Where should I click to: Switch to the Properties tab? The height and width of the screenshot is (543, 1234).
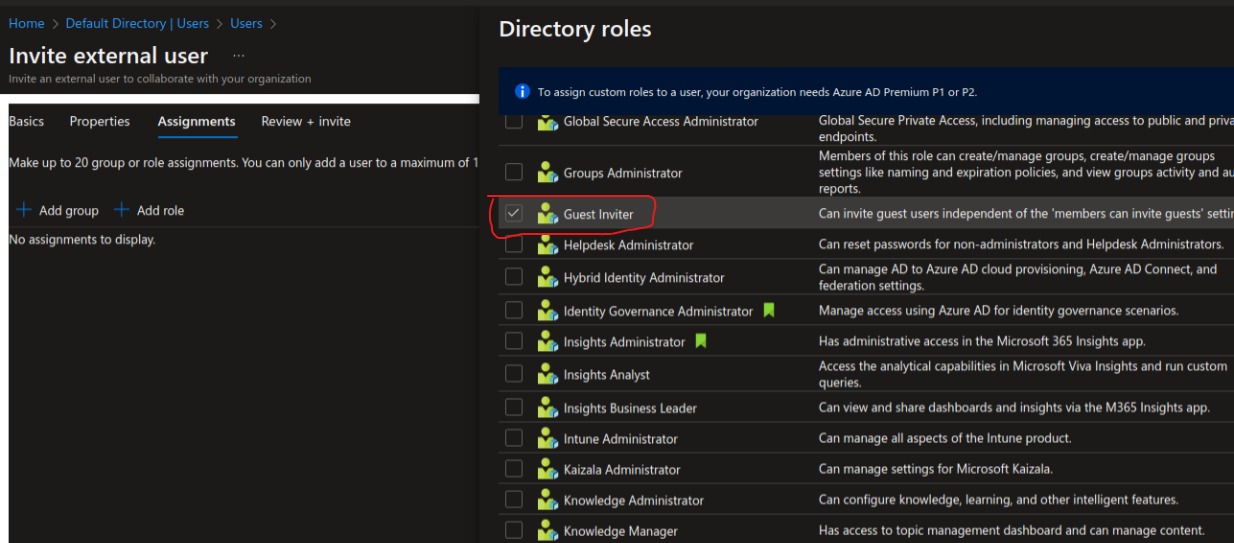pyautogui.click(x=100, y=122)
